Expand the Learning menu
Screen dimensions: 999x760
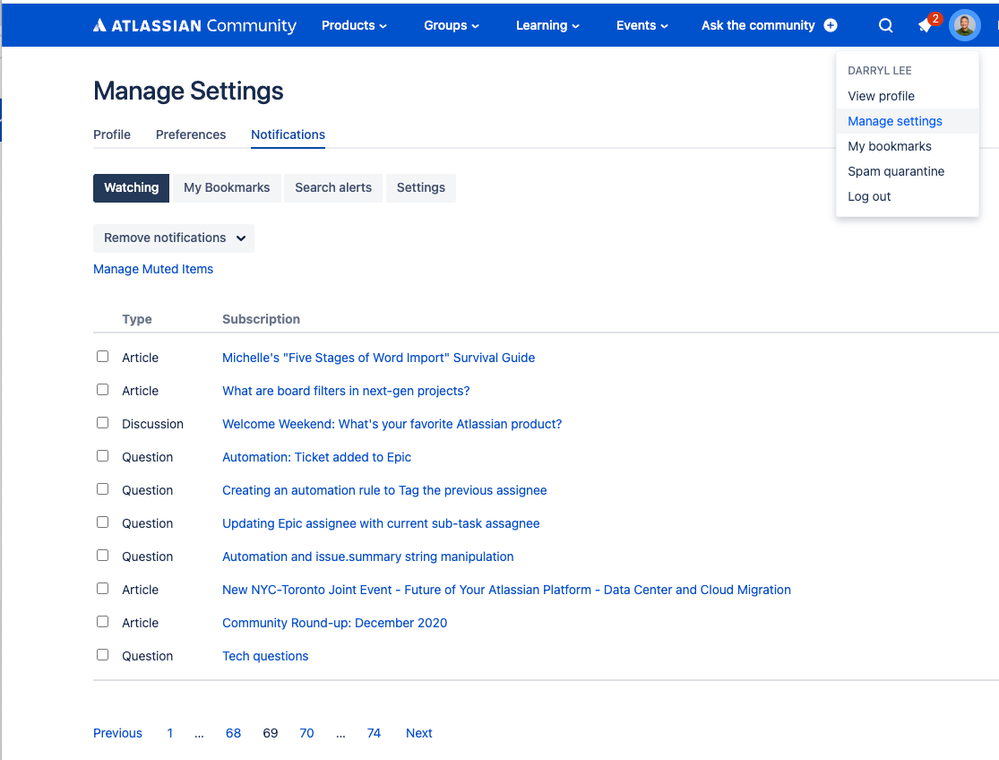(547, 25)
